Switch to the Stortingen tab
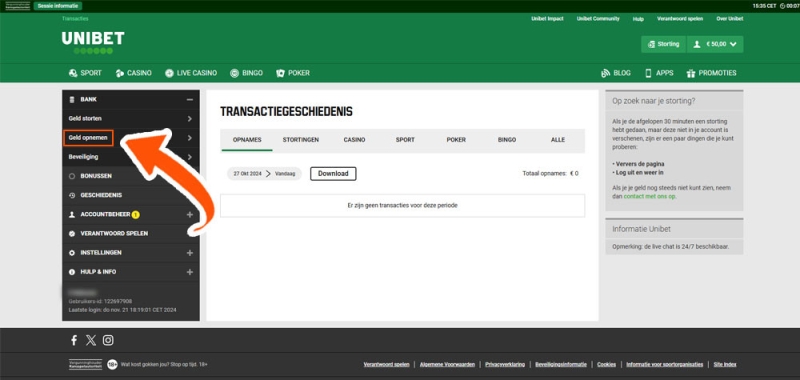The width and height of the screenshot is (800, 380). tap(301, 140)
